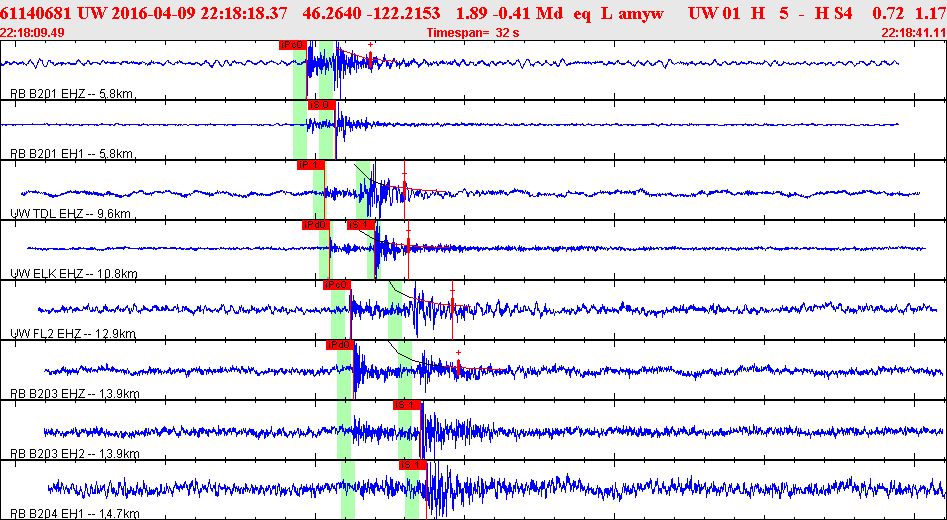Click the channel label 'RB B201 EHZ -- 5.8km'
The height and width of the screenshot is (520, 947).
pyautogui.click(x=72, y=94)
